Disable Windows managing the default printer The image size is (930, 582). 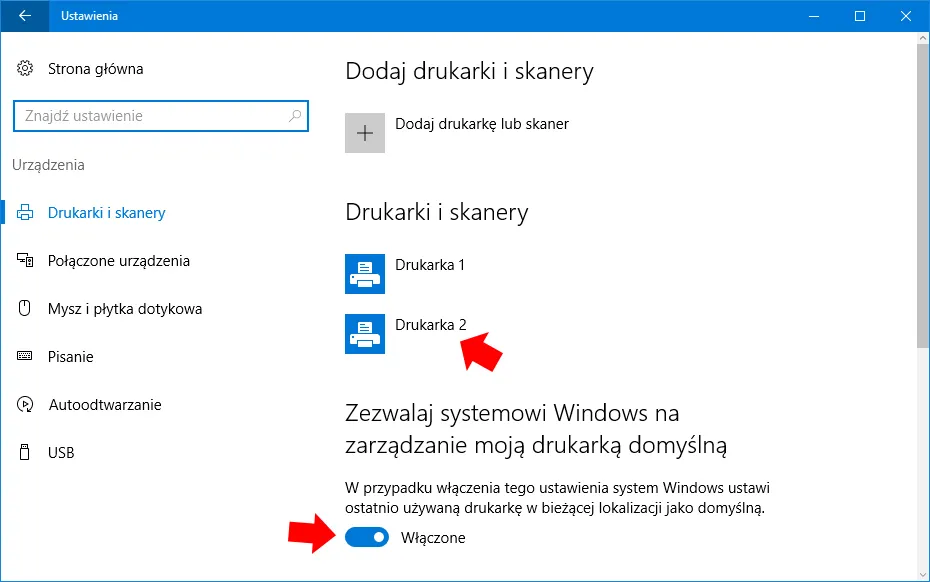click(x=367, y=537)
